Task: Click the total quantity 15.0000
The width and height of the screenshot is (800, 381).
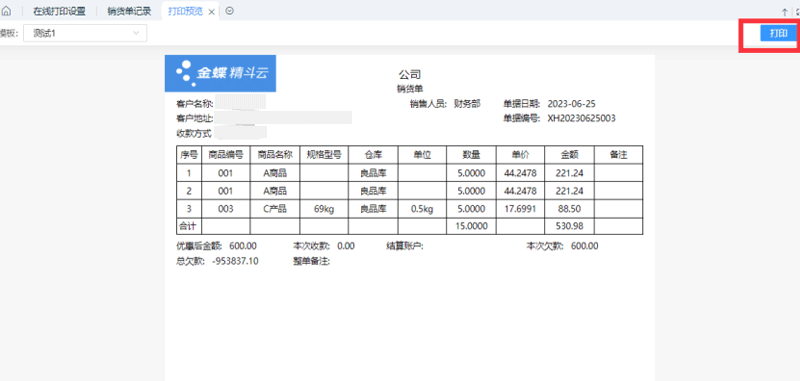Action: [471, 225]
